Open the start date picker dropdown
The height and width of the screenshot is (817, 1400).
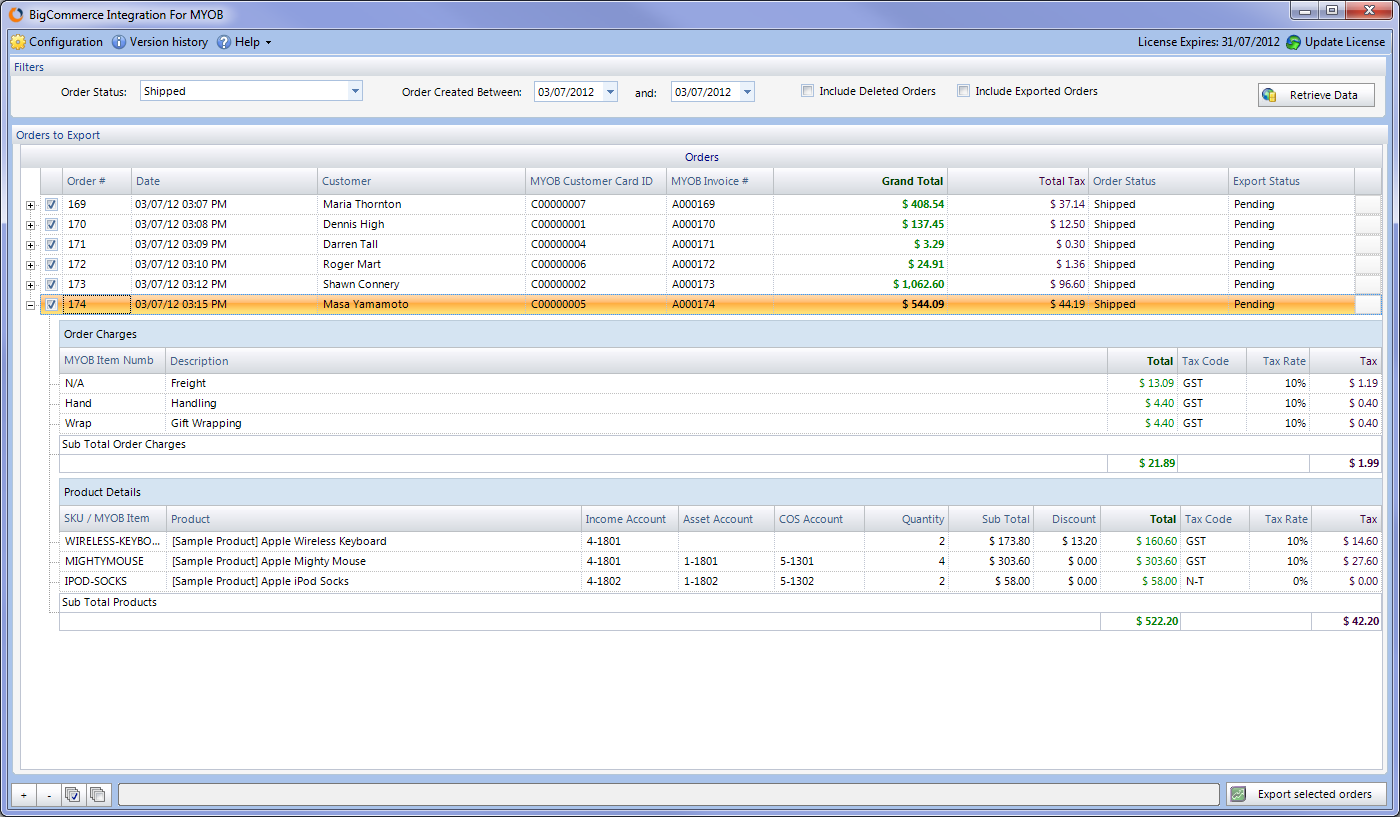(x=611, y=92)
